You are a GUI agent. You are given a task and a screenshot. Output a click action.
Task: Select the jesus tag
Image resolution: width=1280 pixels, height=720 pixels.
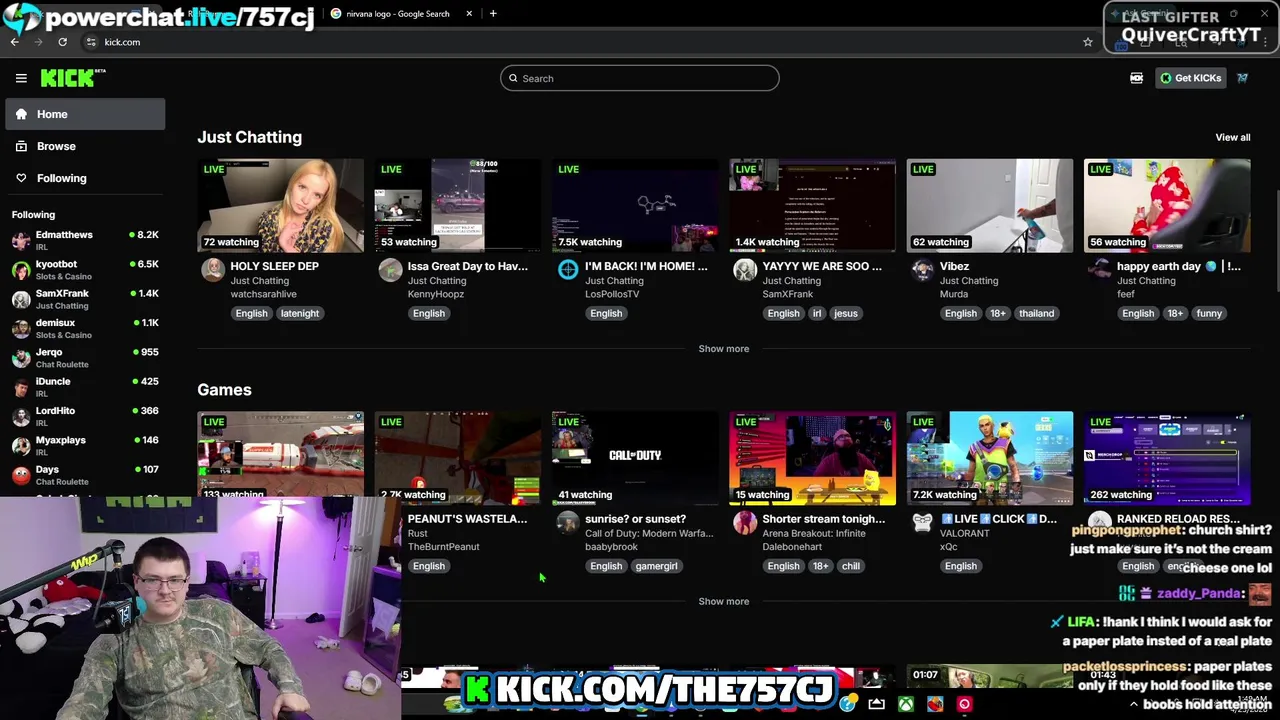coord(845,313)
